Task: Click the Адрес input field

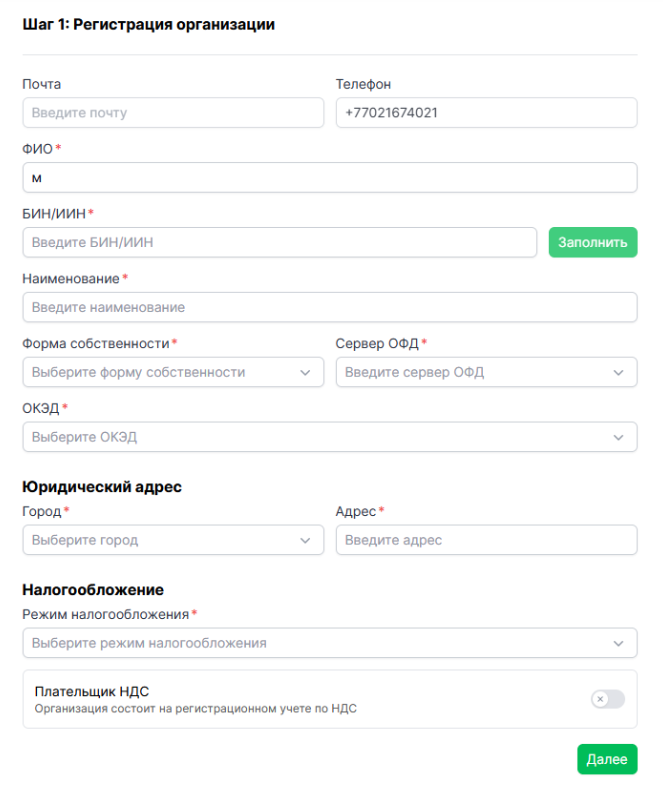Action: tap(486, 540)
